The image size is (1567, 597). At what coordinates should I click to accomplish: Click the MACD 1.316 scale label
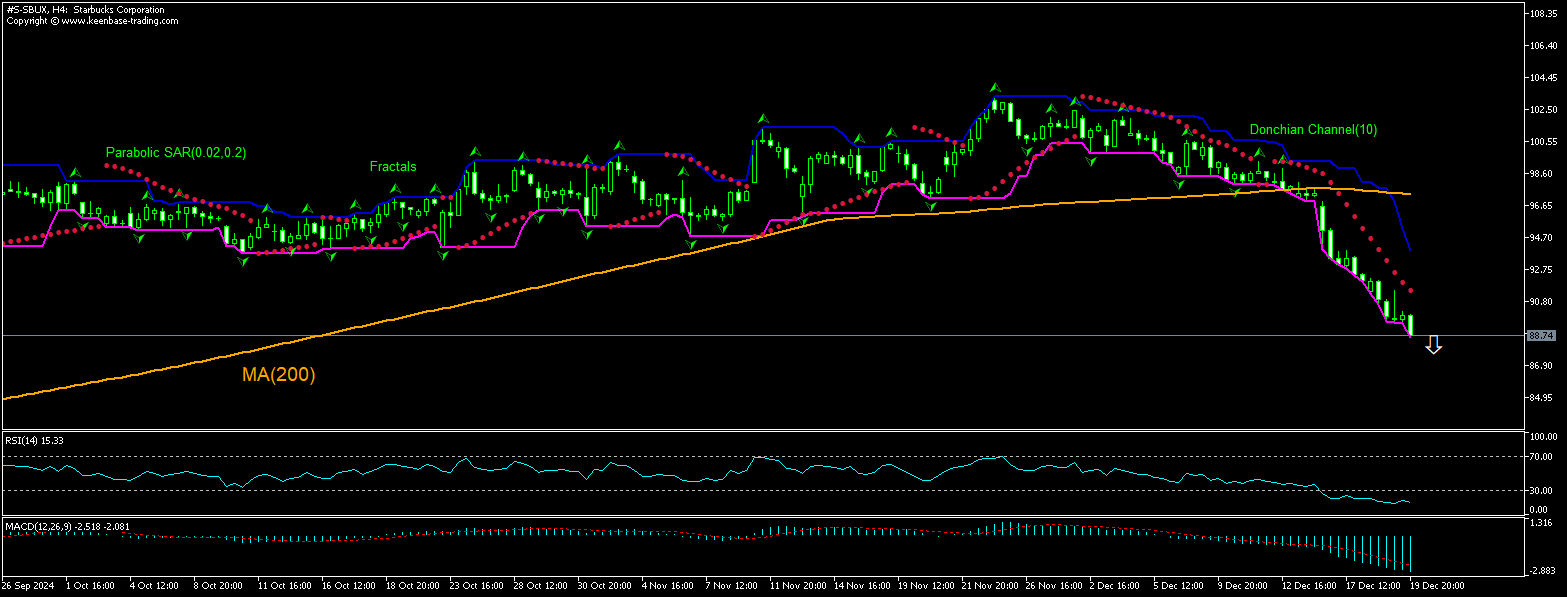(1541, 523)
